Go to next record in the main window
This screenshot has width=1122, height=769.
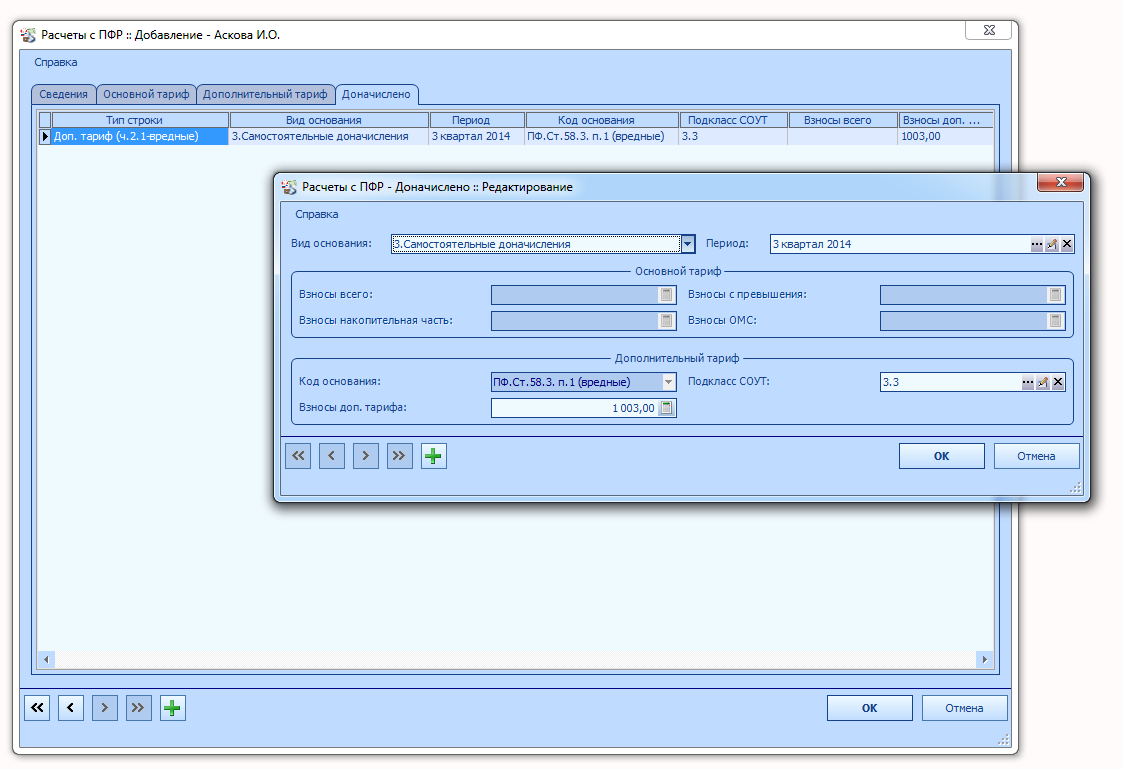pyautogui.click(x=104, y=708)
